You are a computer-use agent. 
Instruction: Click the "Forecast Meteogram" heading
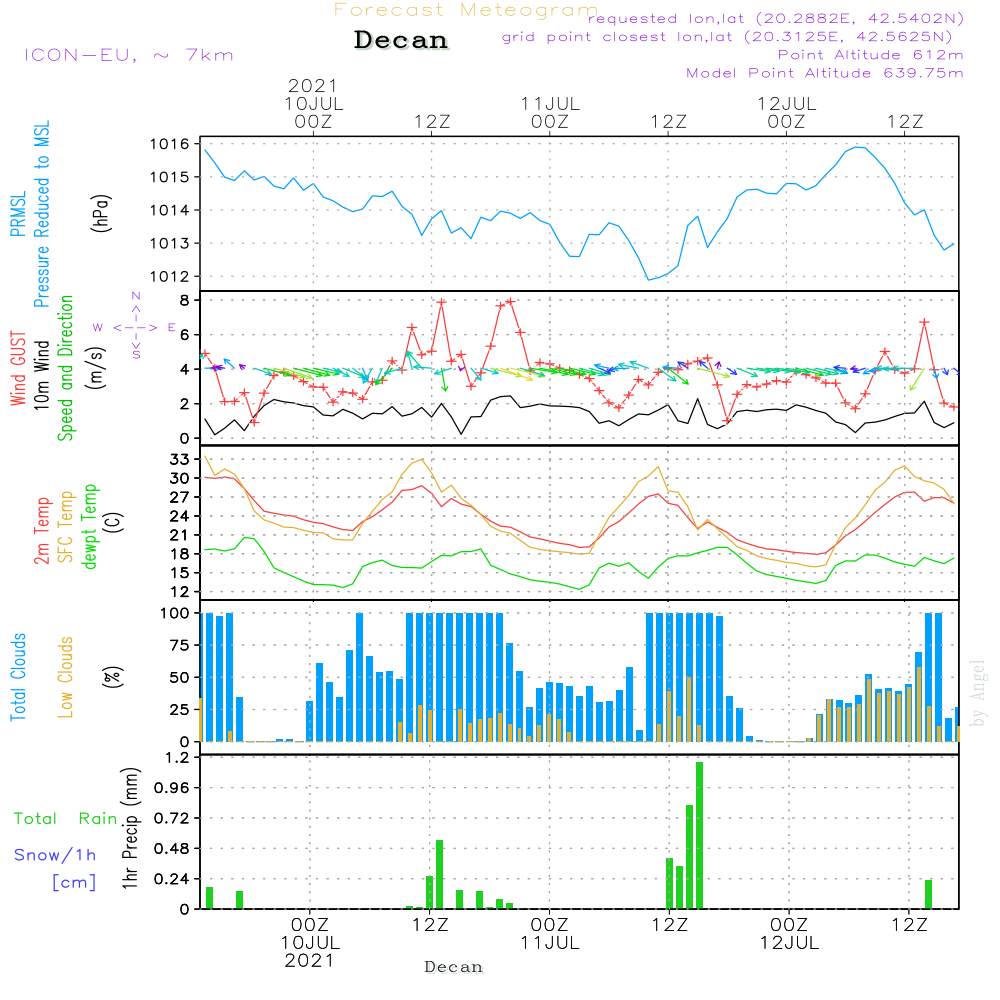click(x=466, y=10)
